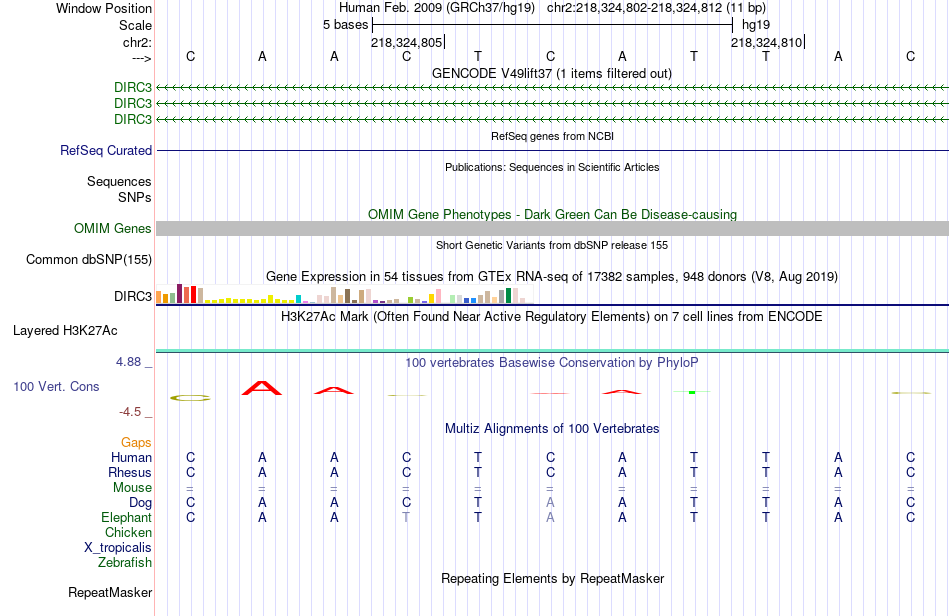The image size is (950, 616).
Task: Open the GENCODE V49lift37 track title
Action: 551,73
